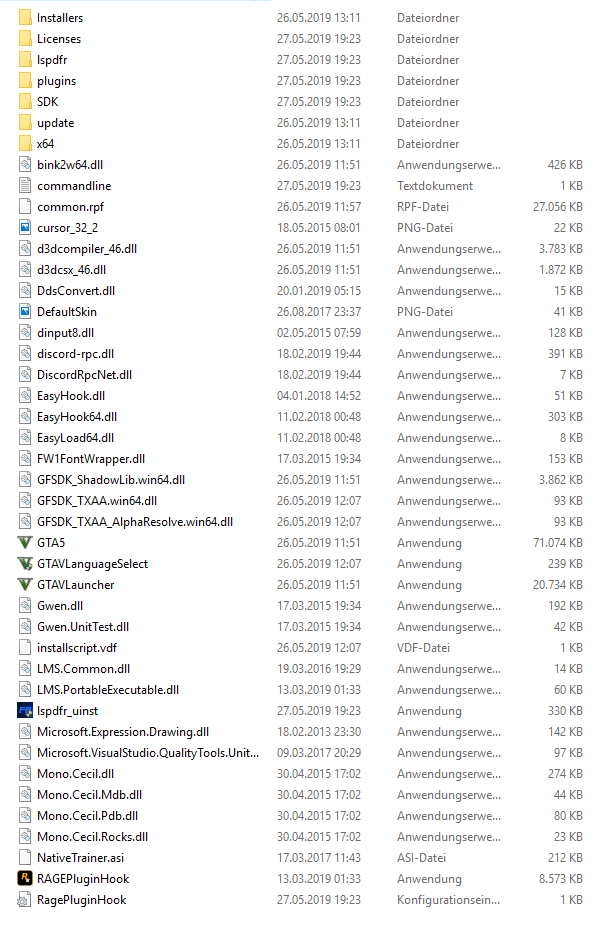Click the Konfigurationsein... type of RagePluginHook
The height and width of the screenshot is (925, 602).
tap(449, 900)
